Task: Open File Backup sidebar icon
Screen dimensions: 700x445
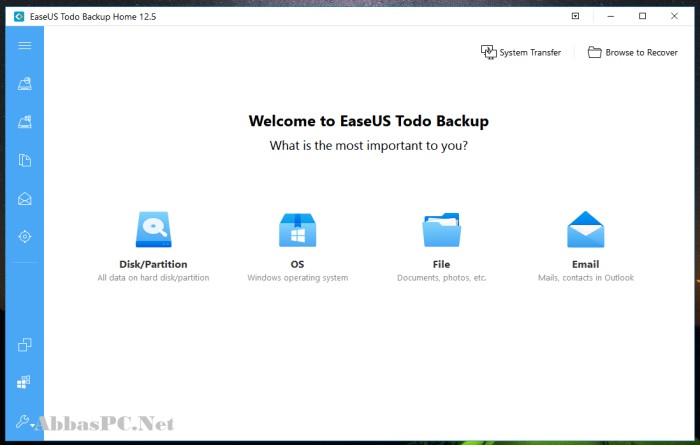Action: pos(25,160)
